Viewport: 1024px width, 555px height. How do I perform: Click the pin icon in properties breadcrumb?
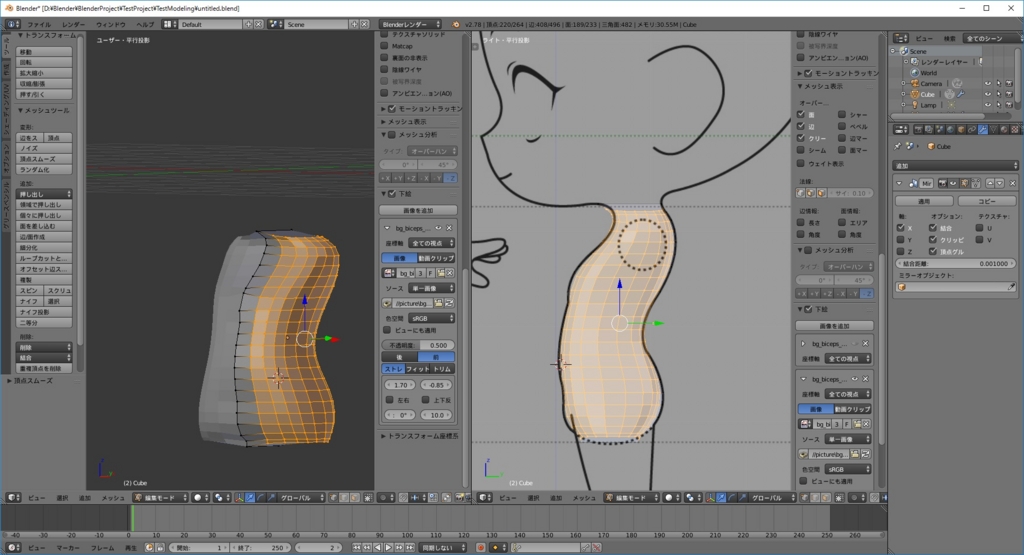[x=897, y=146]
